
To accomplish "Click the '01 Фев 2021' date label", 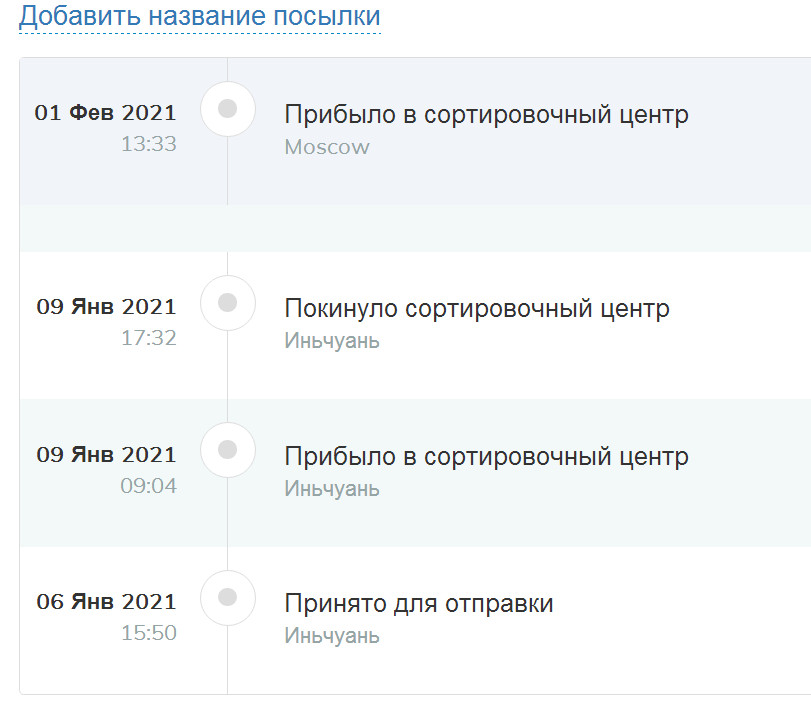I will (105, 113).
